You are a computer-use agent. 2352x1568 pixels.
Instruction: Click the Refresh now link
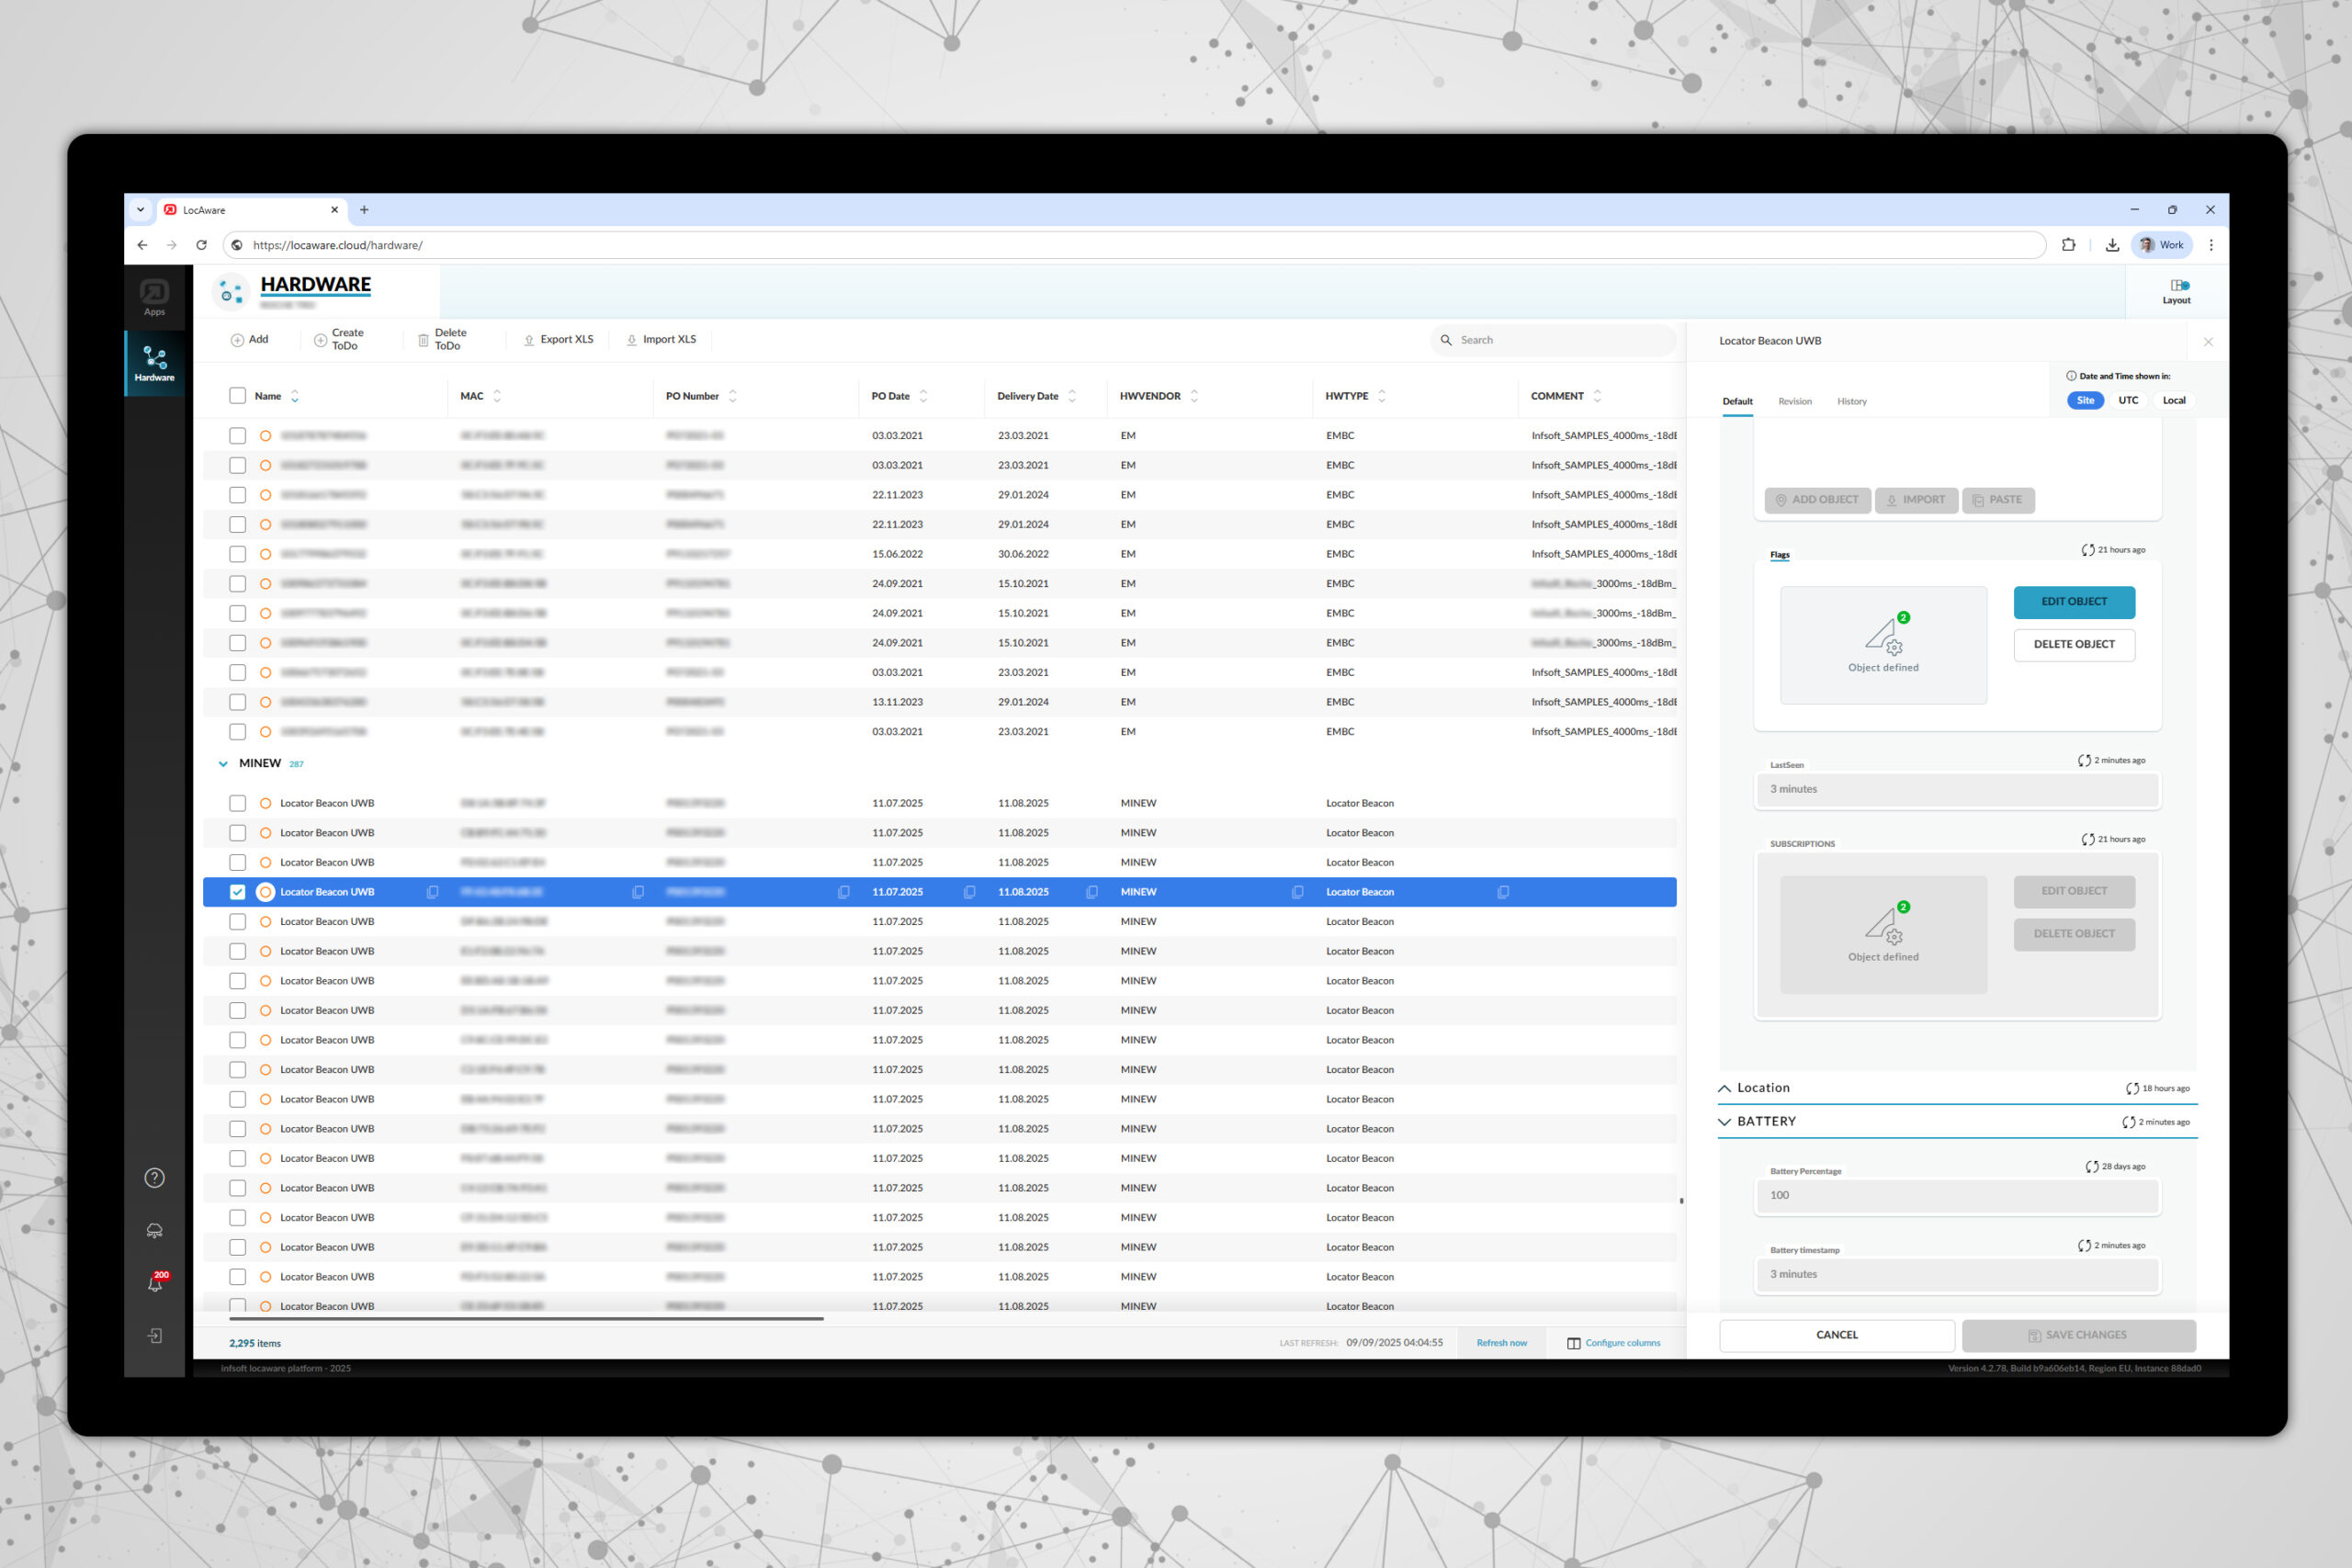pyautogui.click(x=1501, y=1343)
